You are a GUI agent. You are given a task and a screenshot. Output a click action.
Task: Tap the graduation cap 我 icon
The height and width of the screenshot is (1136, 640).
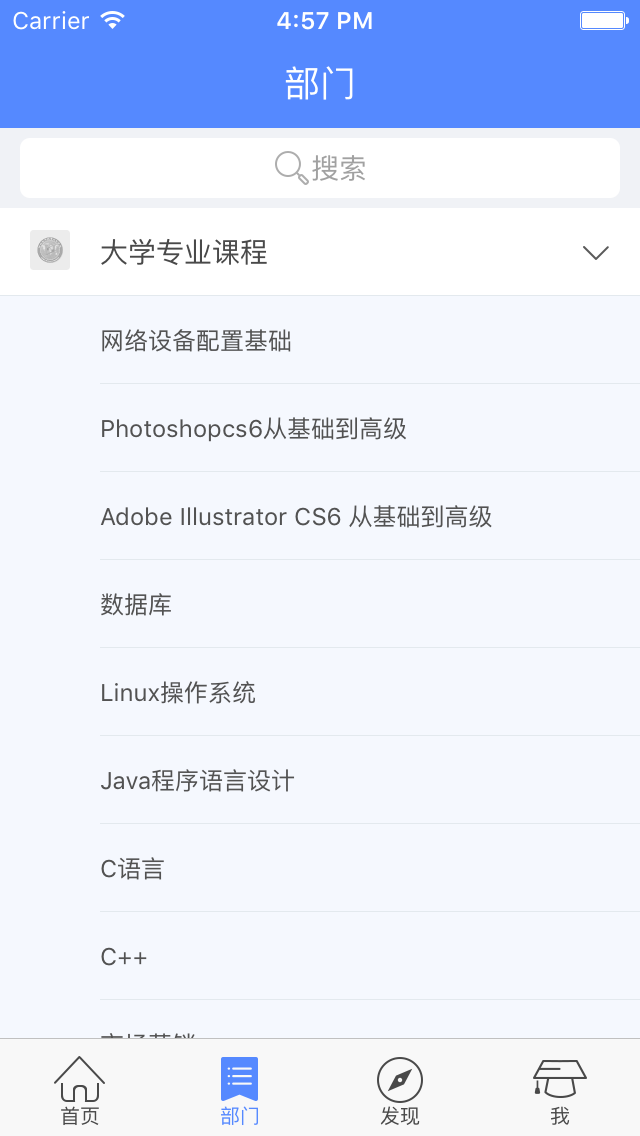point(559,1078)
